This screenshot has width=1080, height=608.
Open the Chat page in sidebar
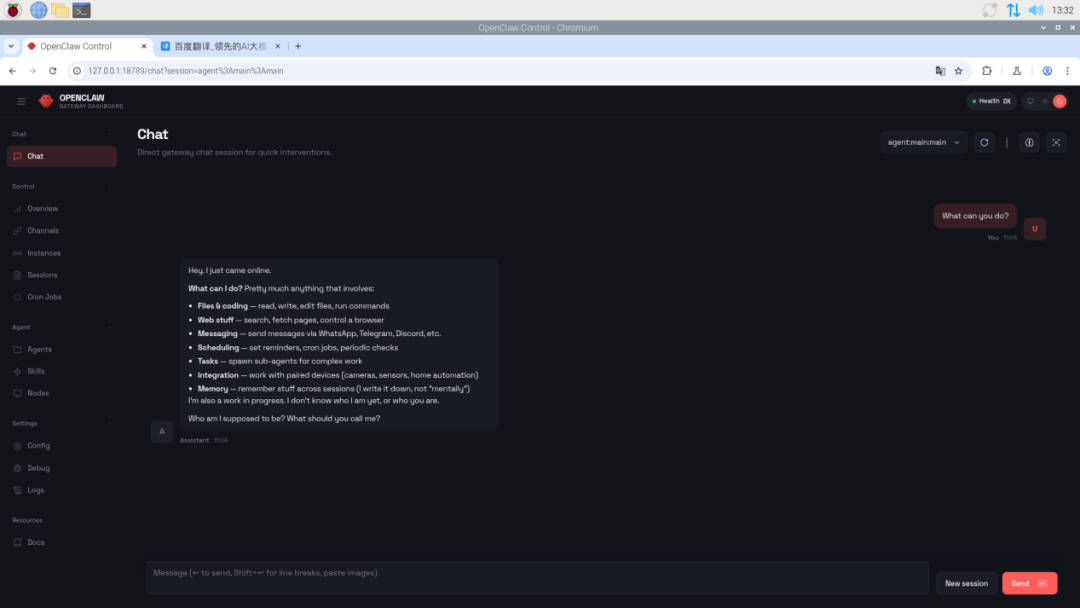[62, 156]
